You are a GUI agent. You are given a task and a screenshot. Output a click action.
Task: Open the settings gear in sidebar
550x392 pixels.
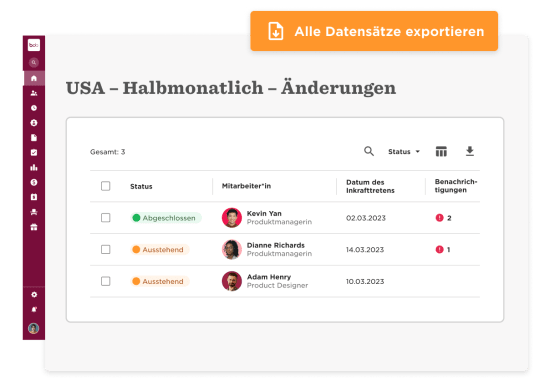(34, 295)
